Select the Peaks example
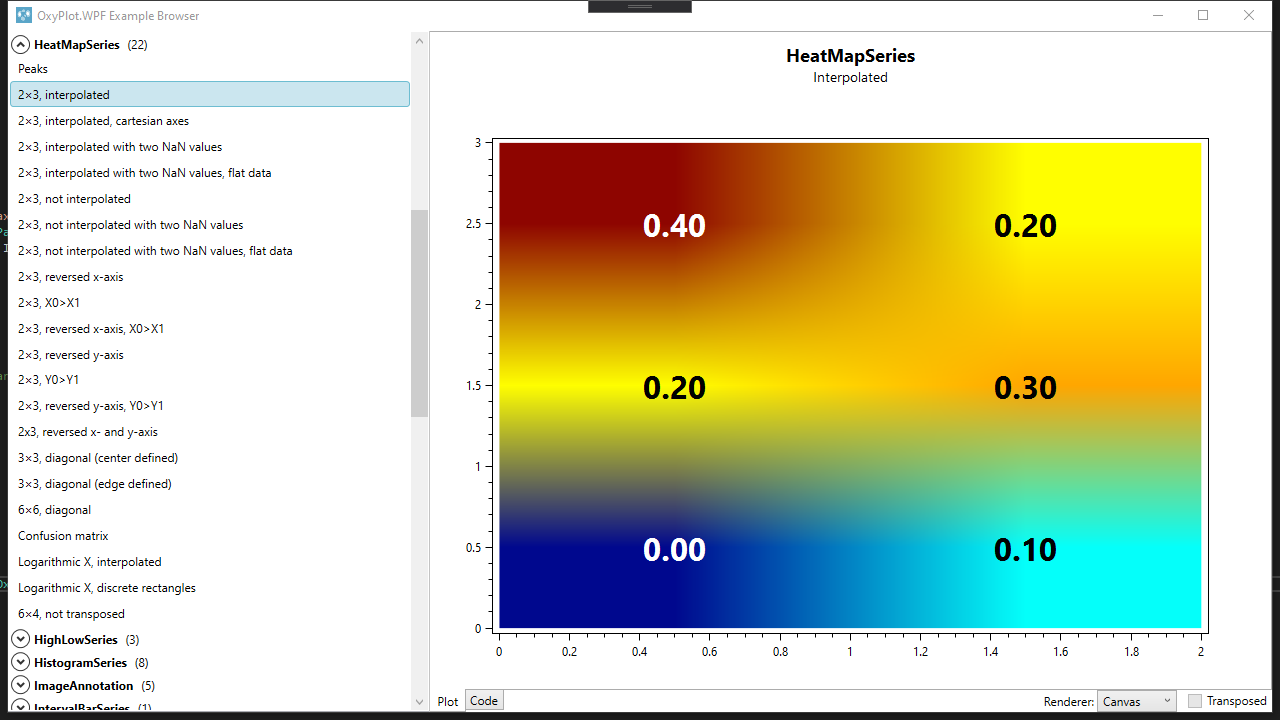 click(x=32, y=68)
